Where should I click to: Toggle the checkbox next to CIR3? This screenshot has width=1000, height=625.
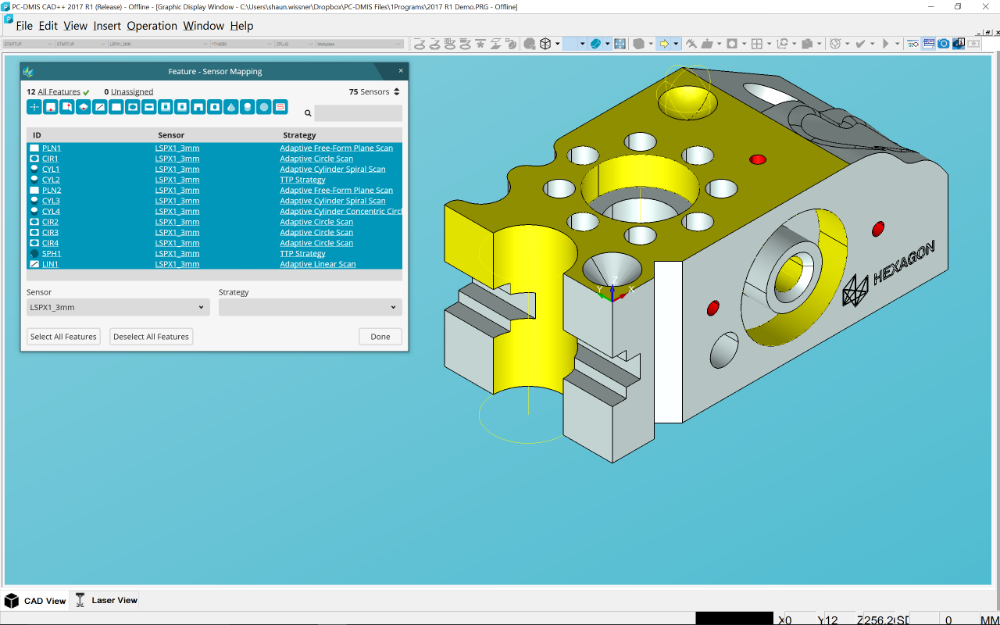tap(33, 231)
